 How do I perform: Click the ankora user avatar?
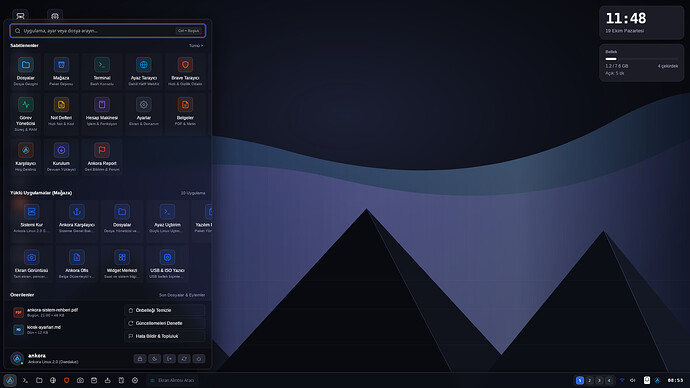pyautogui.click(x=17, y=359)
